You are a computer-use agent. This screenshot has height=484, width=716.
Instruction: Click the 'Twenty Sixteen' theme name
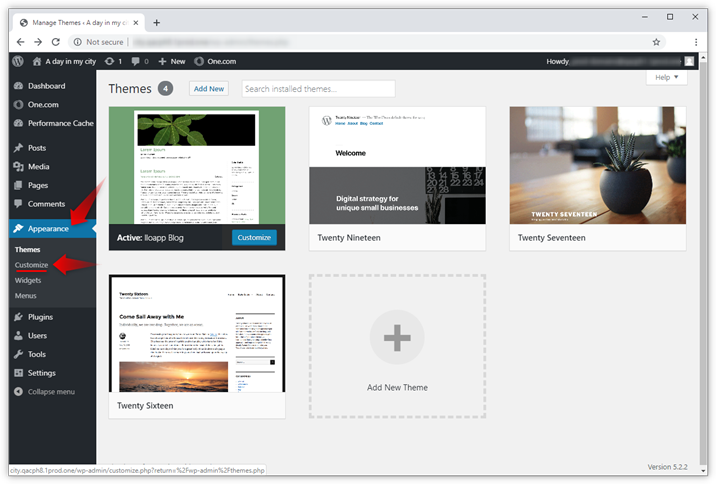(x=145, y=405)
